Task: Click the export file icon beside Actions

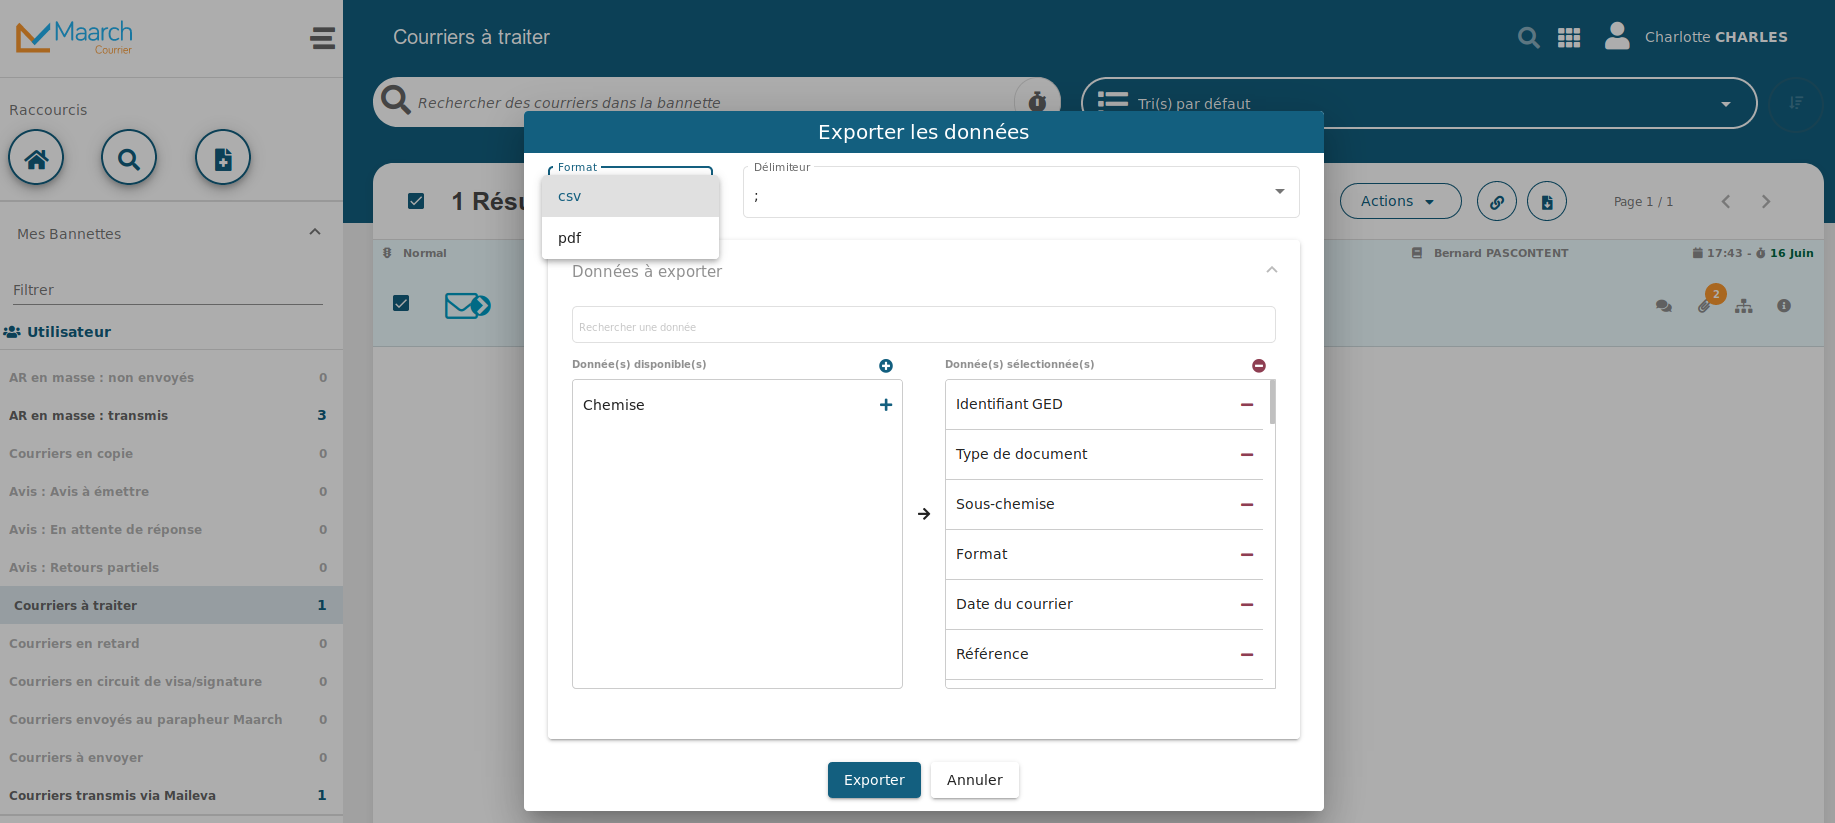Action: [x=1547, y=202]
